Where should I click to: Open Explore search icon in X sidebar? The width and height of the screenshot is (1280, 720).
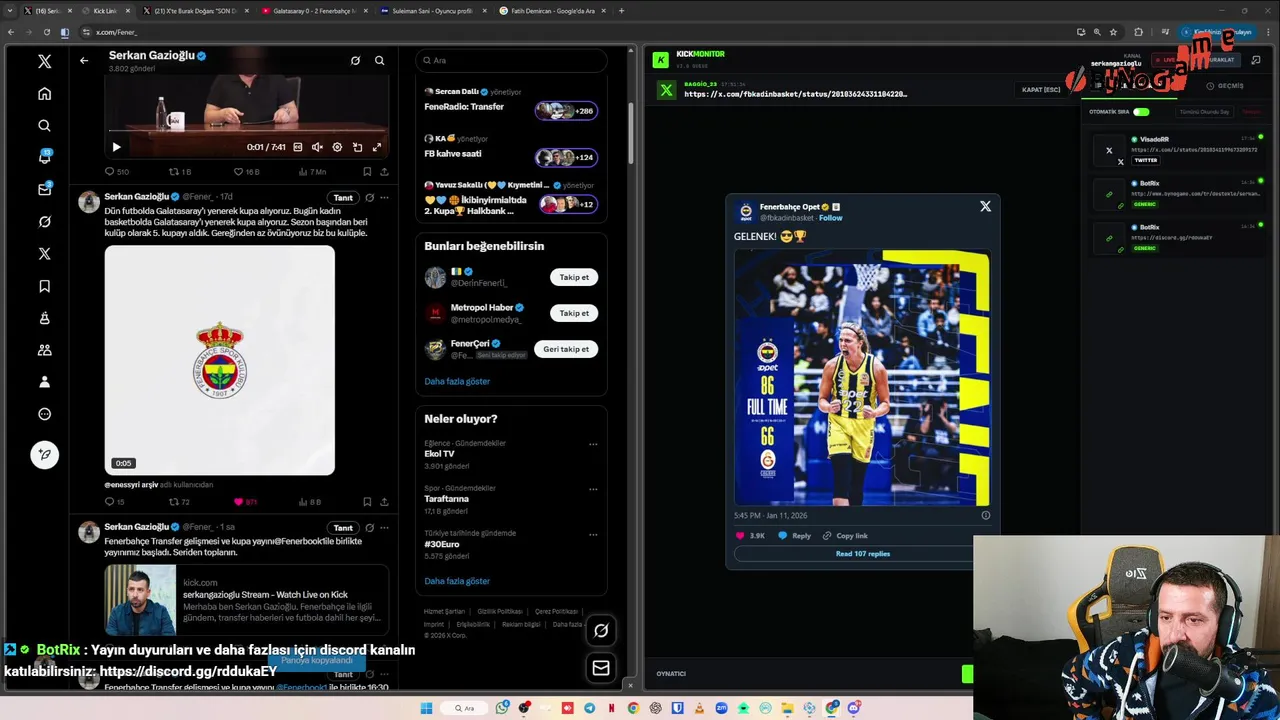(44, 126)
